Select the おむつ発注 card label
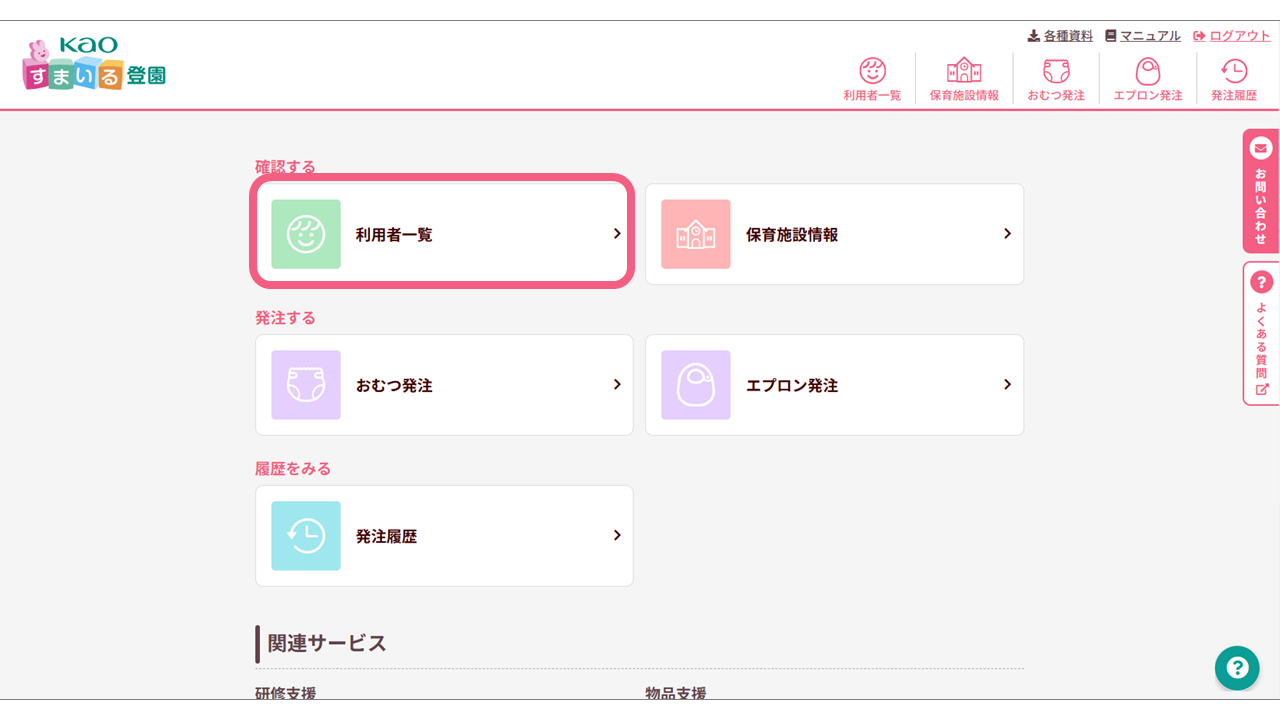Viewport: 1280px width, 720px height. (394, 386)
